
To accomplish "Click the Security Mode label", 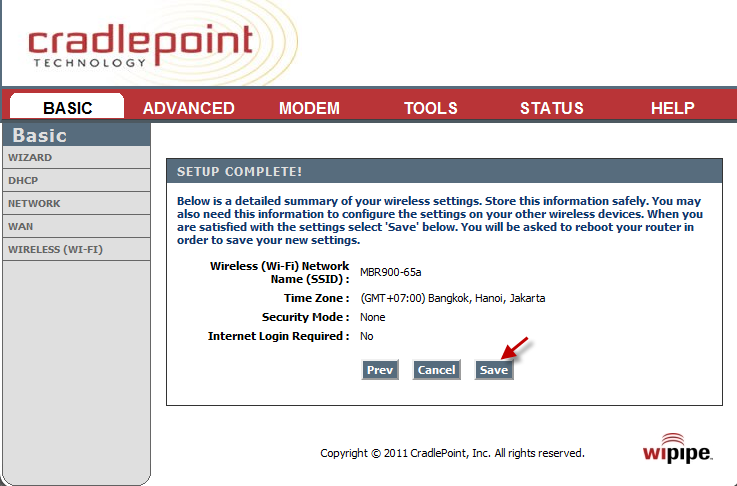I will (306, 317).
